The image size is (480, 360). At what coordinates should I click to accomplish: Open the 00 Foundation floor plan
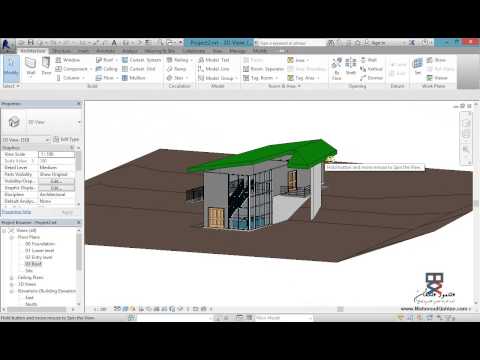click(40, 244)
